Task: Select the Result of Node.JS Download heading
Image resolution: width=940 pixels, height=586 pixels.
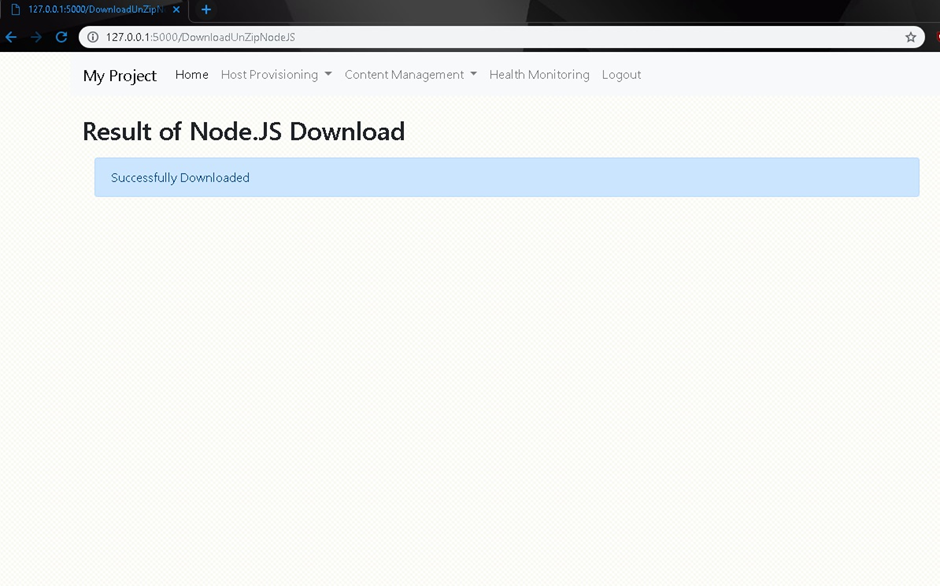Action: point(244,131)
